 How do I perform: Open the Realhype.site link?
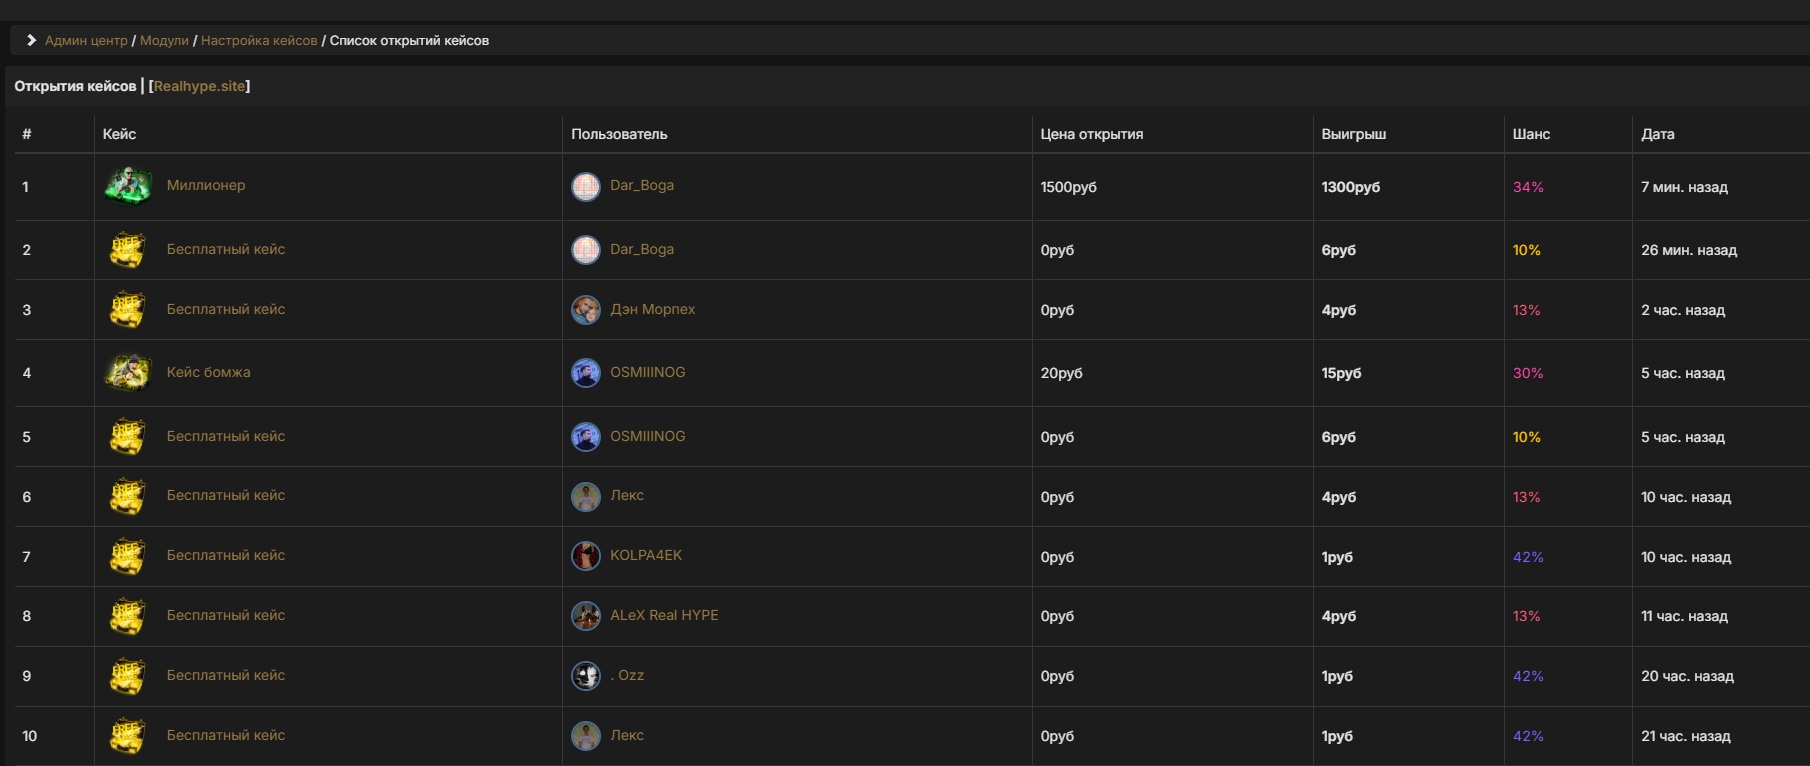point(200,86)
